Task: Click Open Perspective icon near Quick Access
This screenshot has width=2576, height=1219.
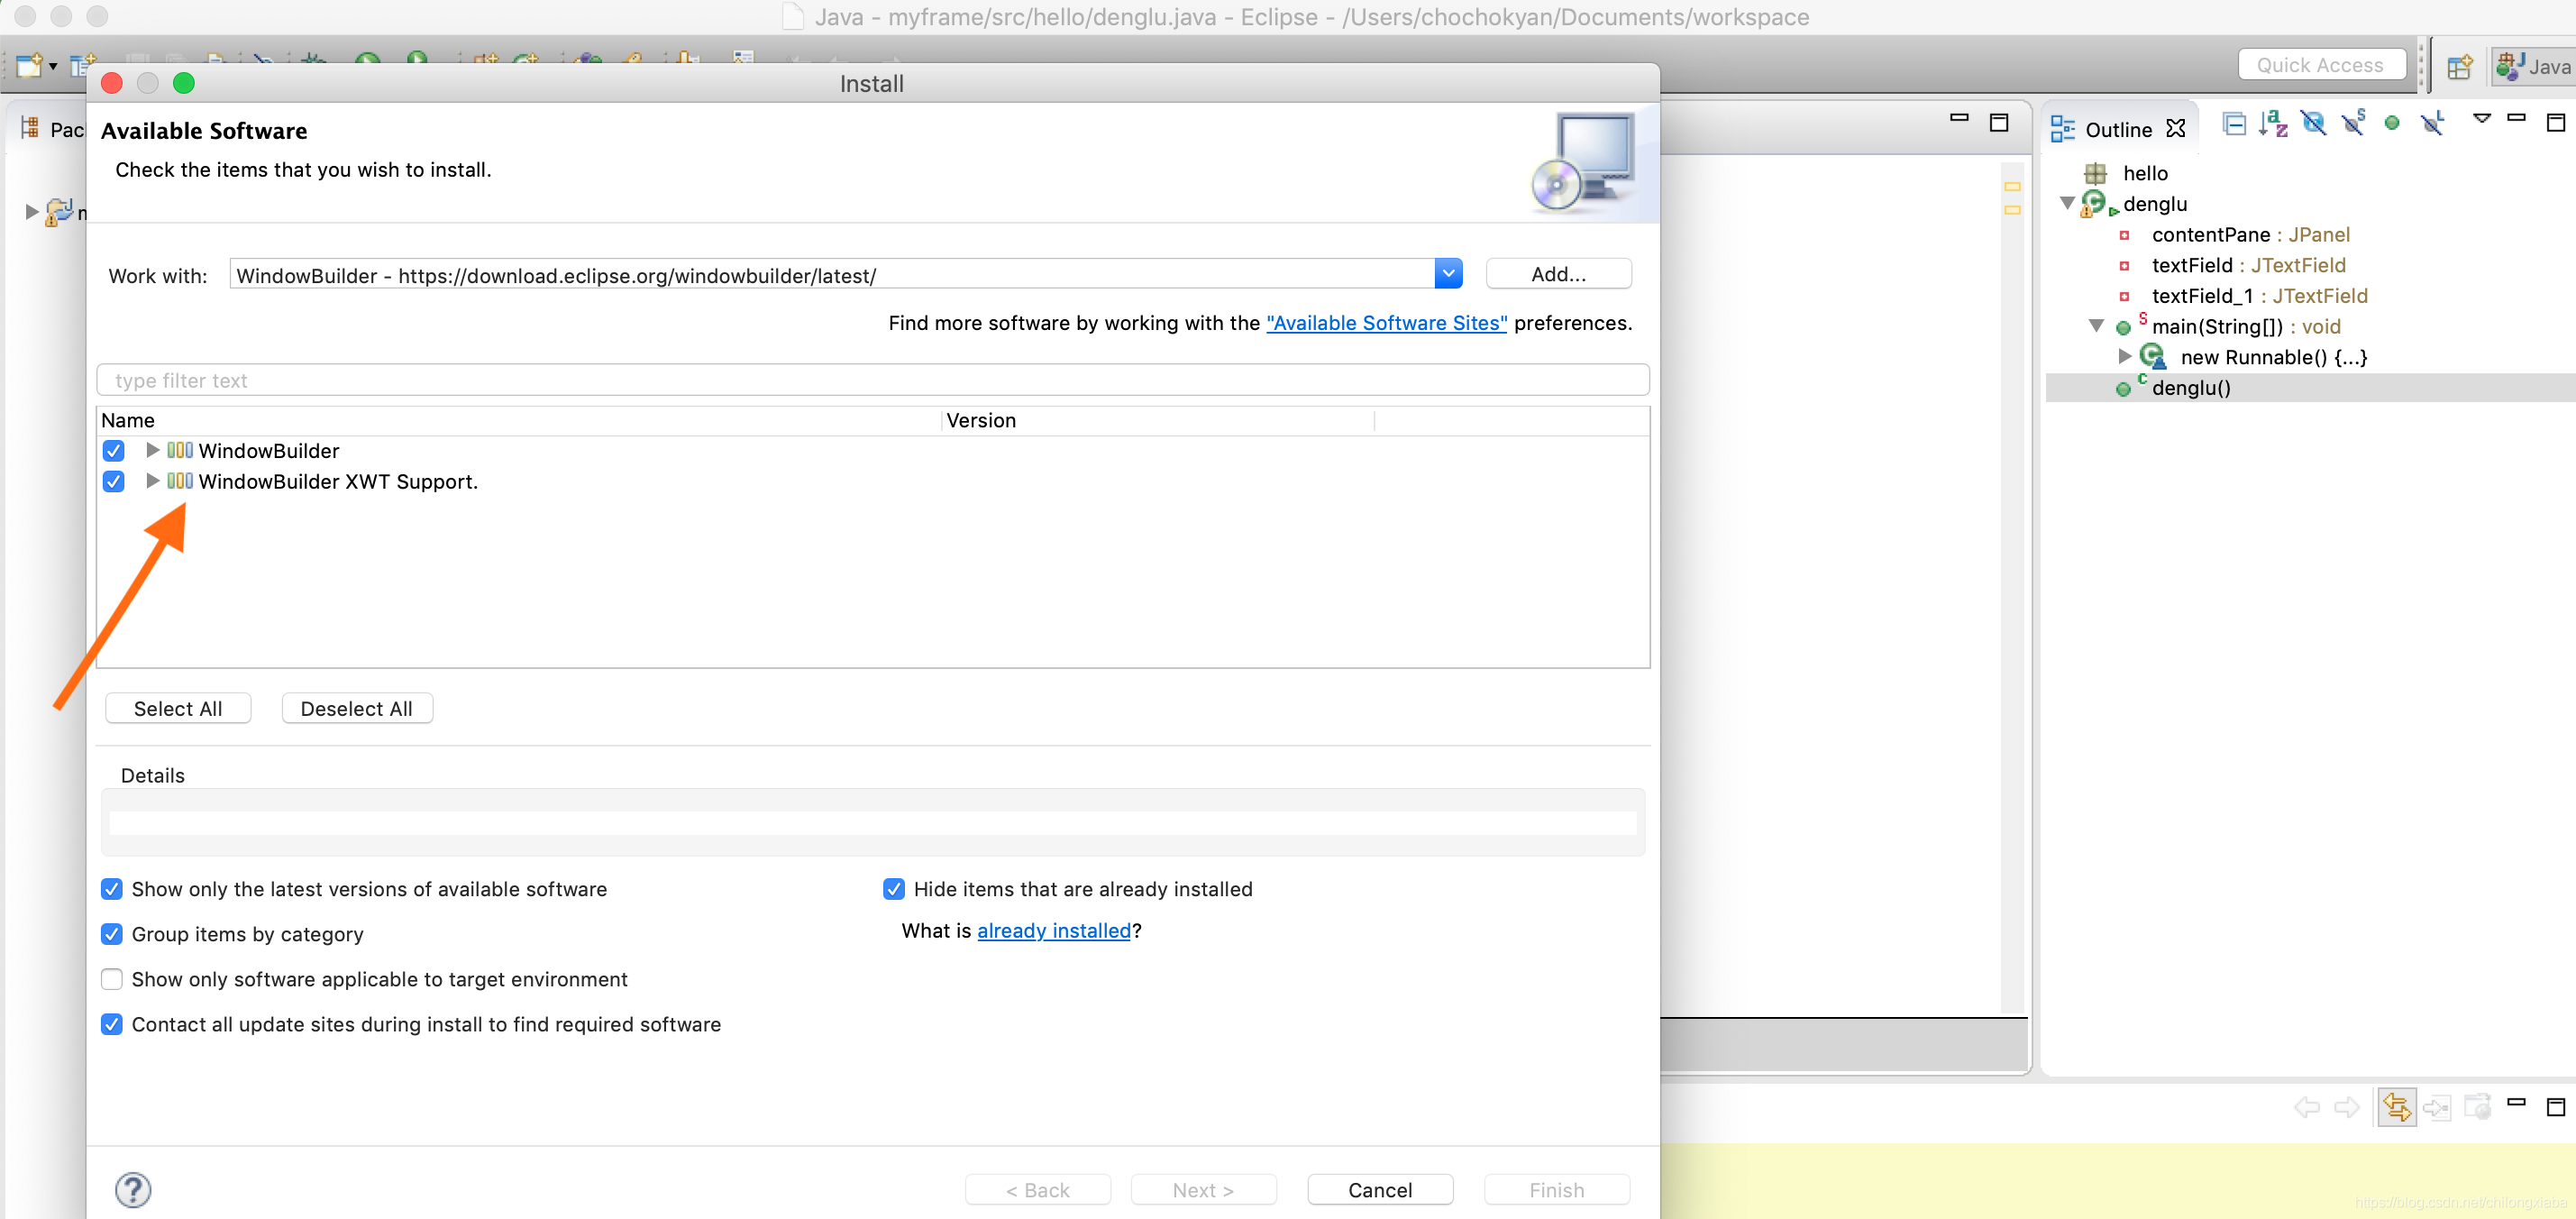Action: click(2459, 66)
